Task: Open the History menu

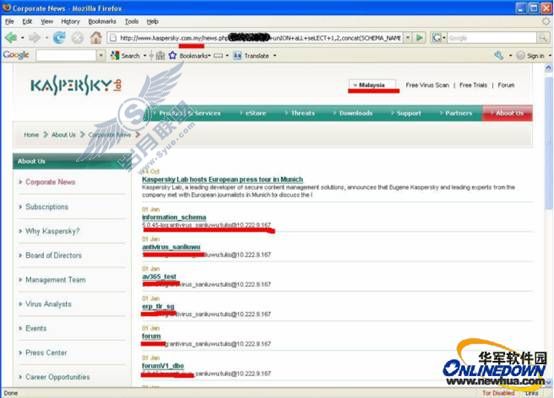Action: click(70, 22)
